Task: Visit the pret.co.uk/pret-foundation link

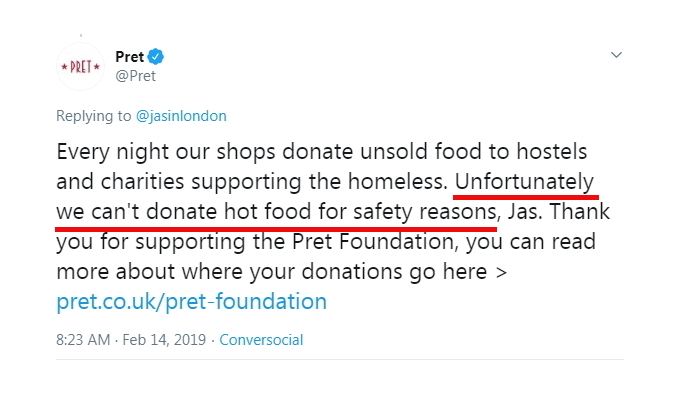Action: 191,301
